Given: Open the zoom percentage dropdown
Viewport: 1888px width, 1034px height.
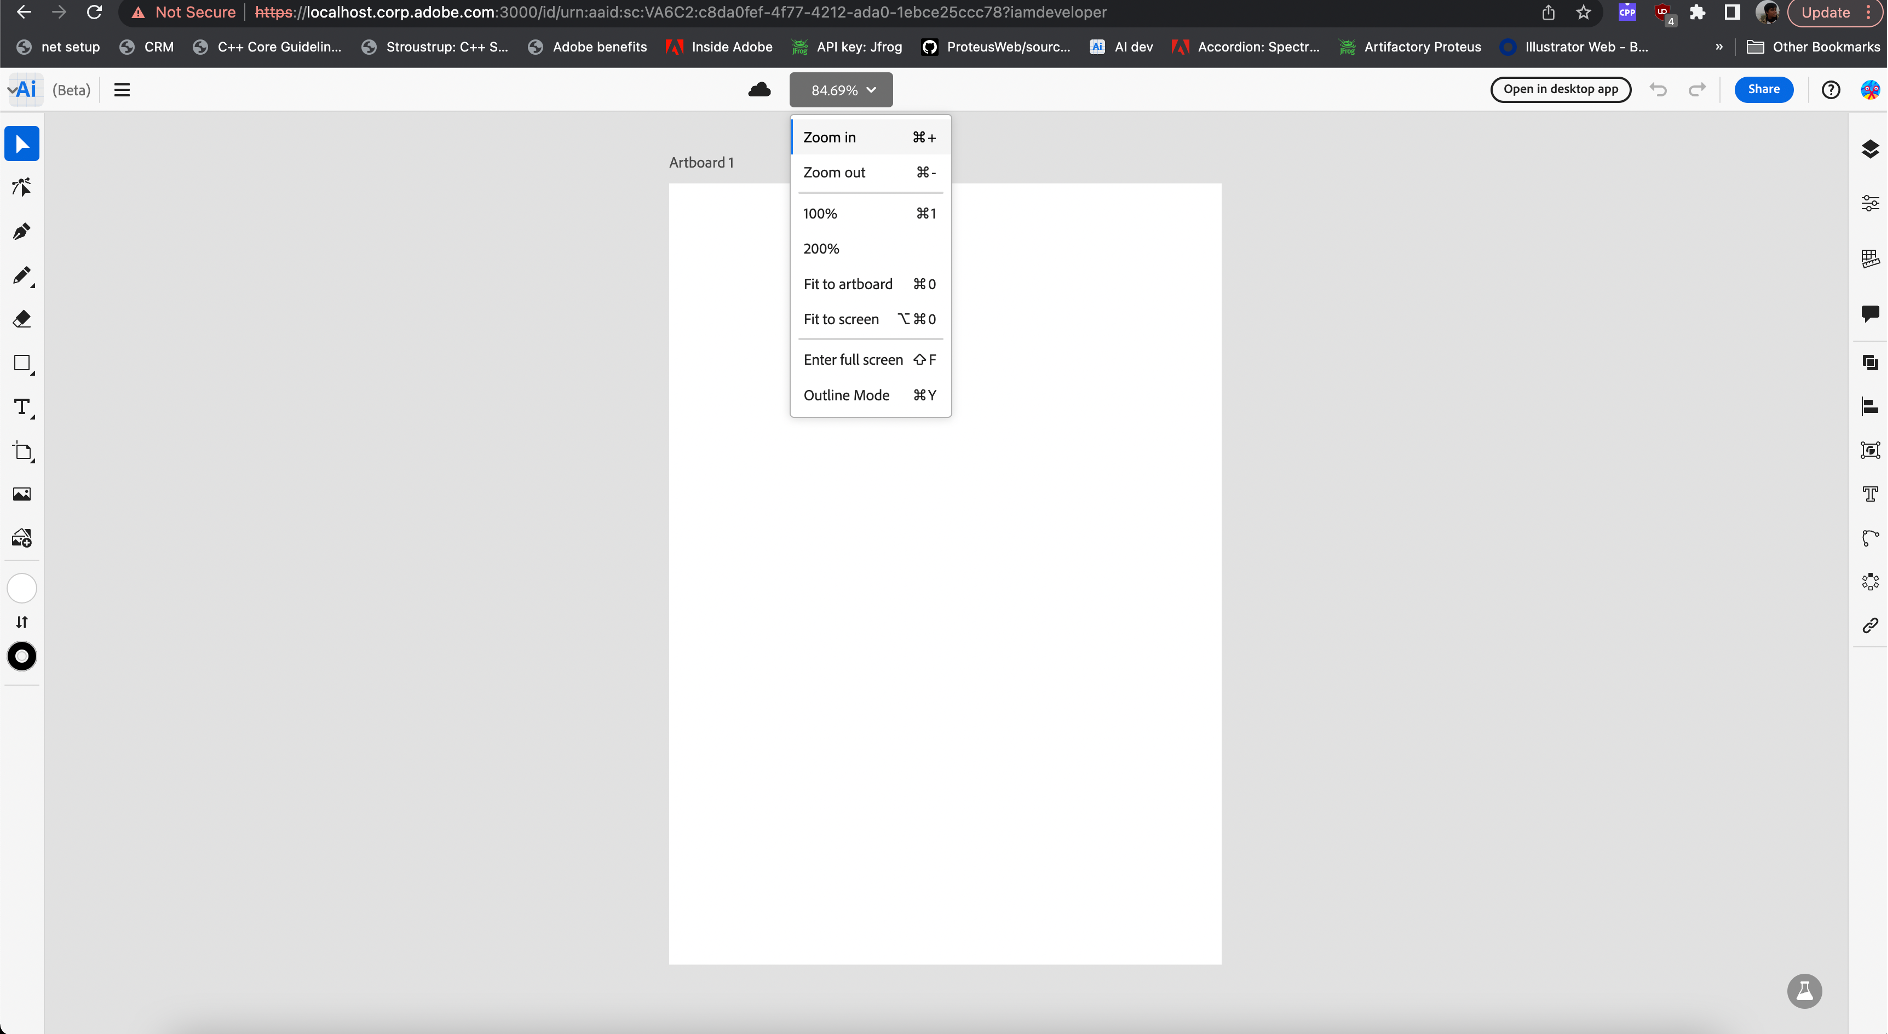Looking at the screenshot, I should 840,89.
